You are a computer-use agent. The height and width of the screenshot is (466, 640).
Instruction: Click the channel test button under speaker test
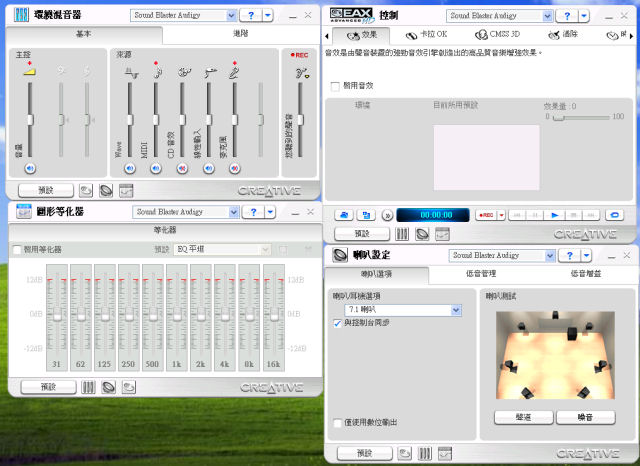coord(524,417)
